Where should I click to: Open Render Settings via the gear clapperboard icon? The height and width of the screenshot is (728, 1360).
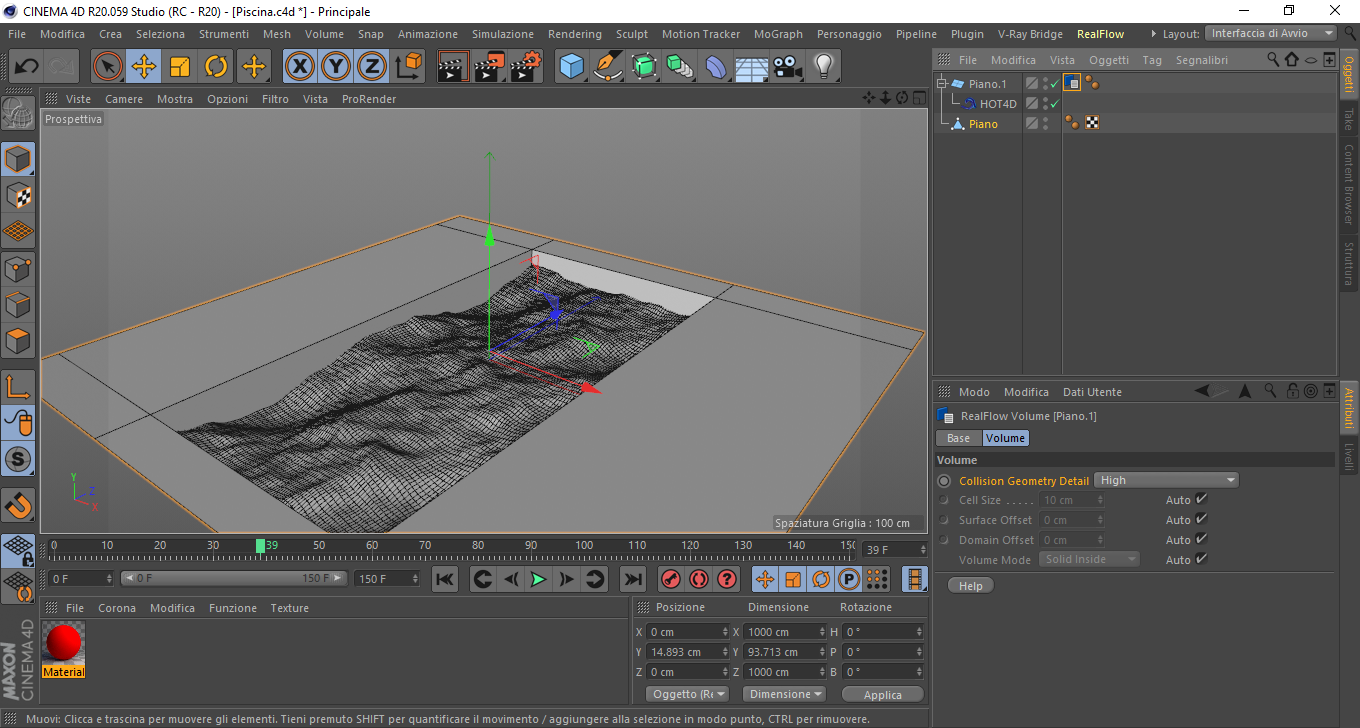[x=526, y=67]
